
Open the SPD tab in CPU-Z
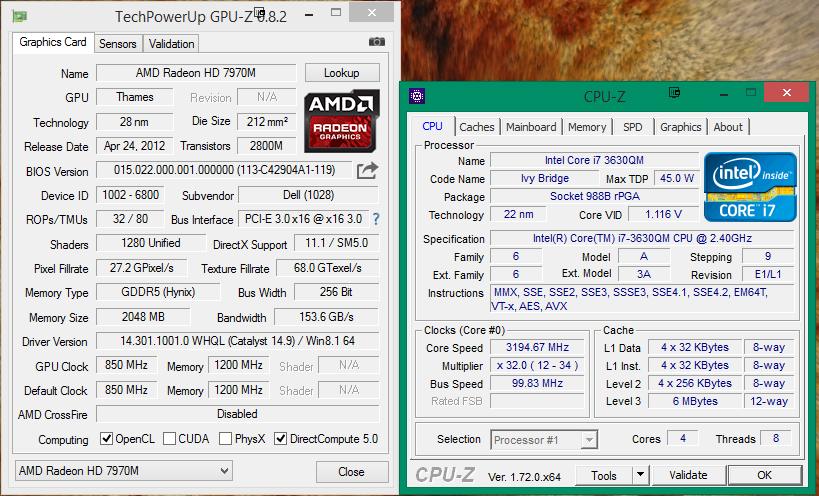tap(632, 127)
